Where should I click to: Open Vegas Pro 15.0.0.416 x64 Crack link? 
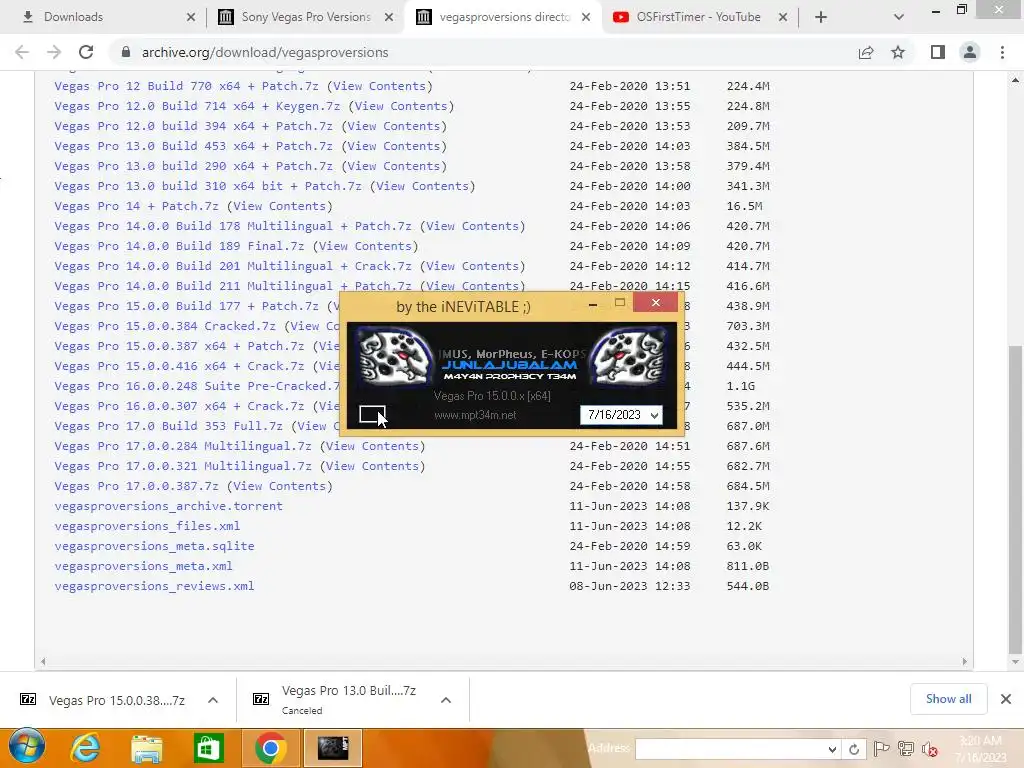click(179, 366)
